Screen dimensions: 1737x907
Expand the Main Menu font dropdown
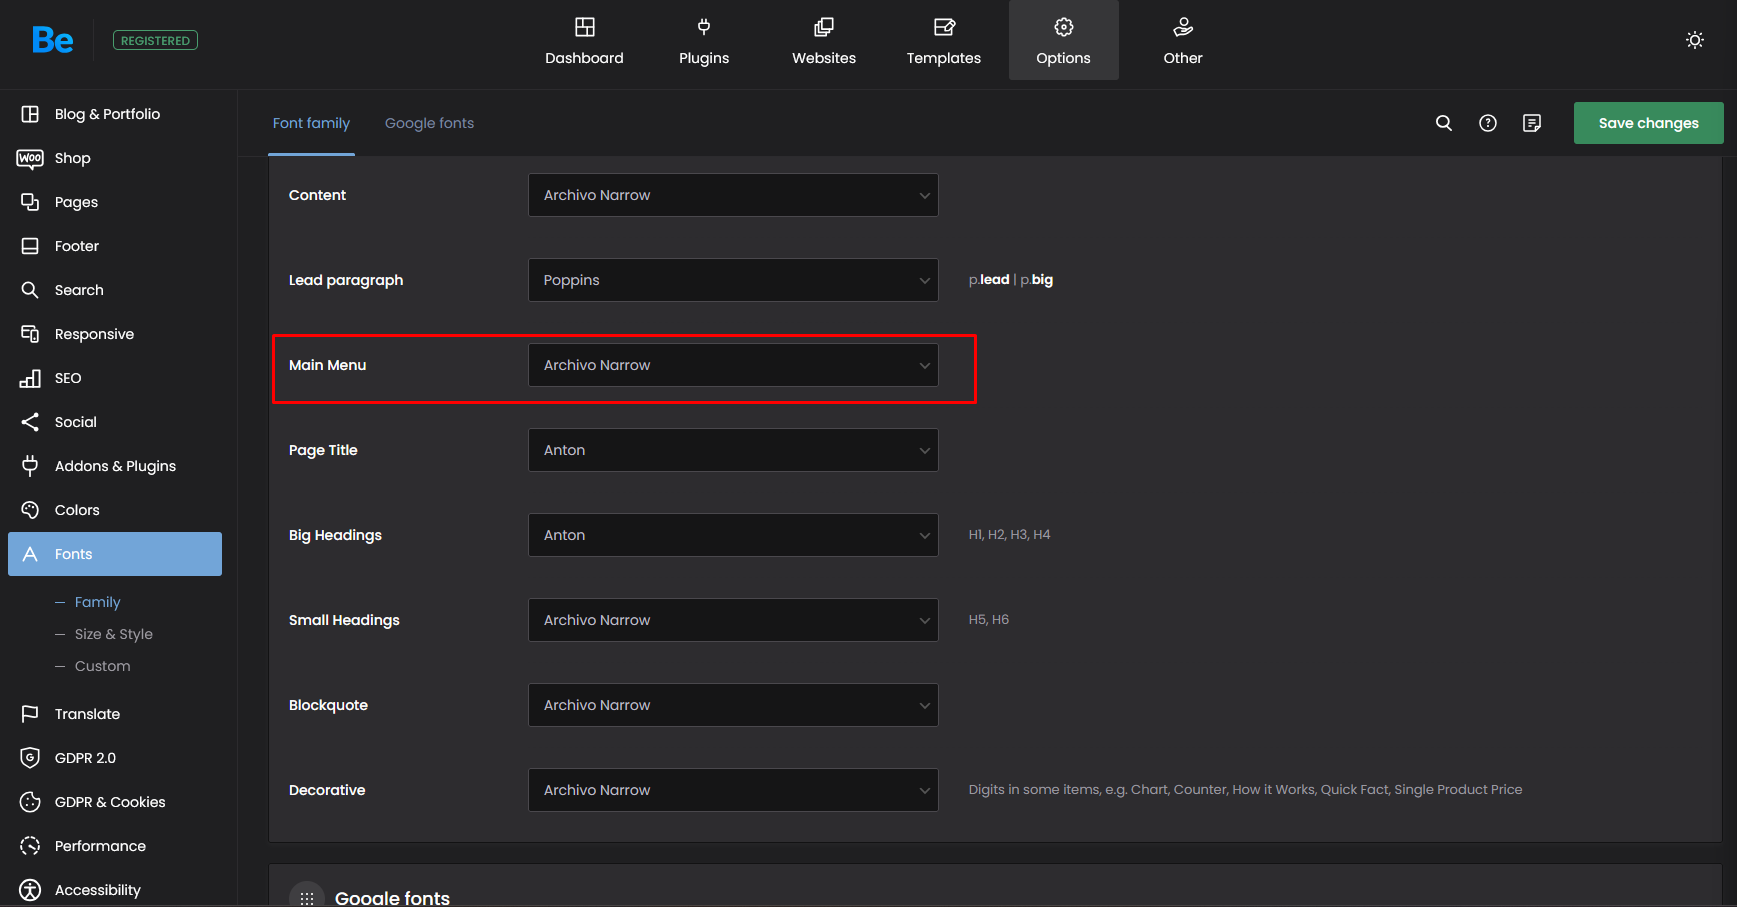click(x=732, y=365)
